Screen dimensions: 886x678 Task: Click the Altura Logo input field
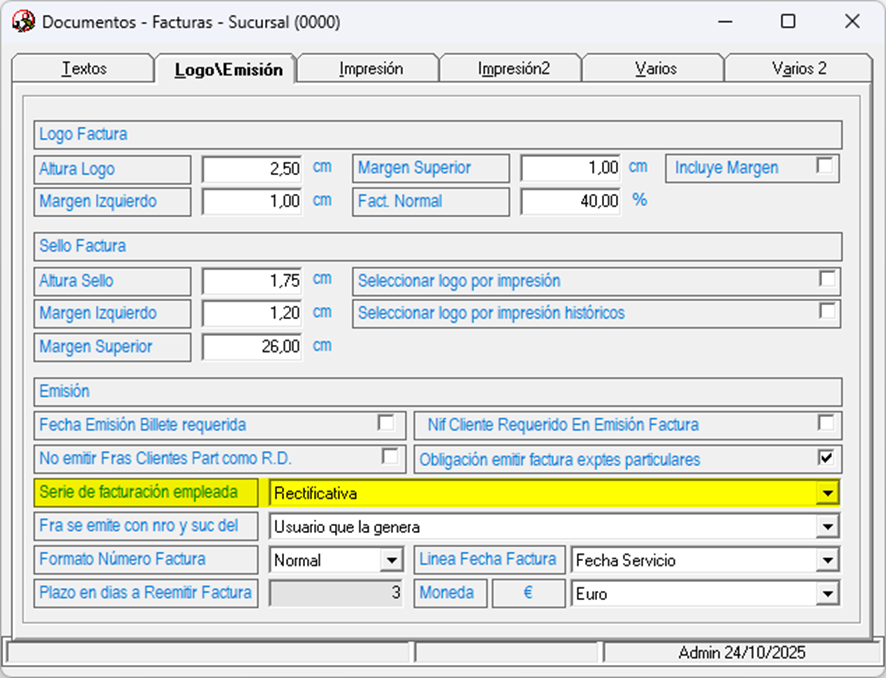click(253, 170)
